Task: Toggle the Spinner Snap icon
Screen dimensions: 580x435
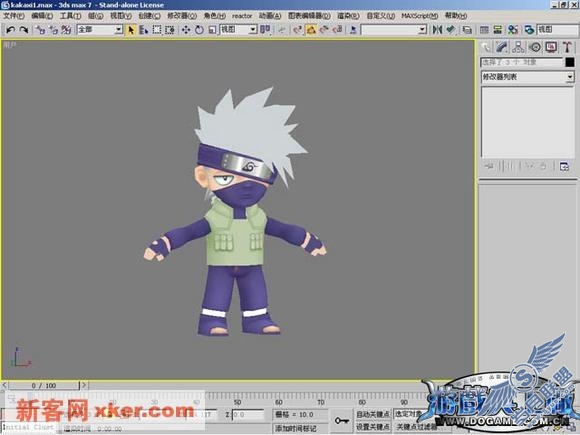Action: (x=337, y=30)
